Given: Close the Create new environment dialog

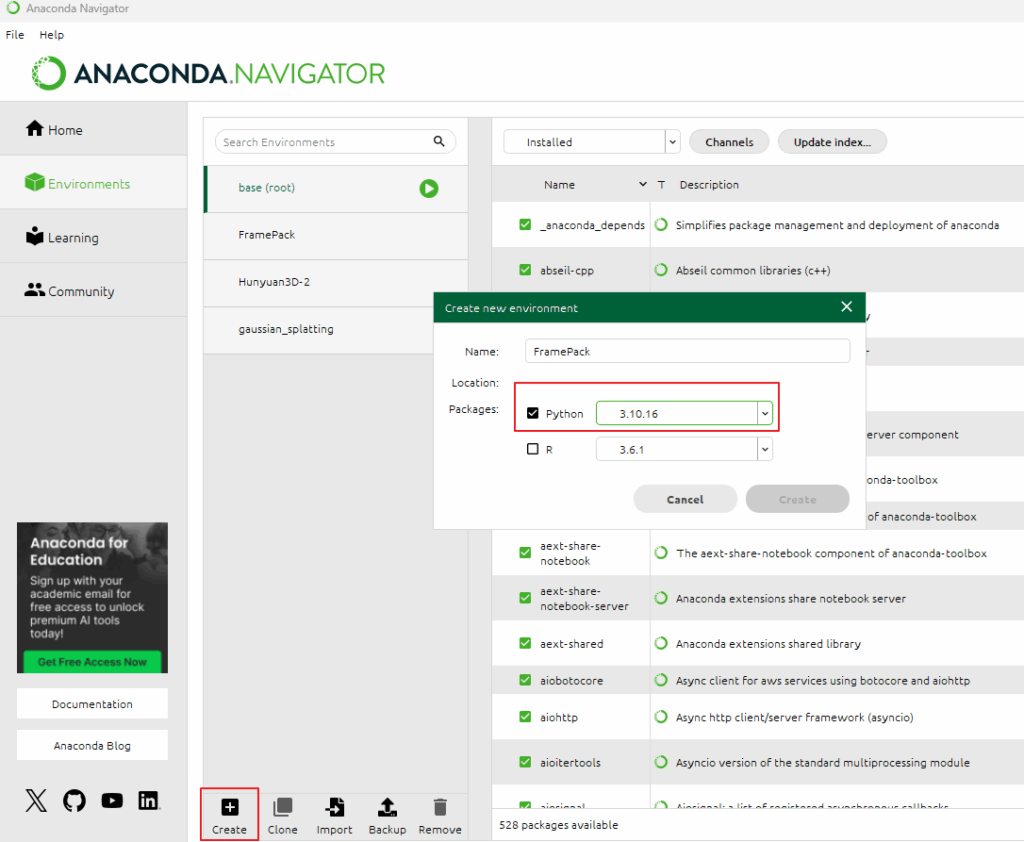Looking at the screenshot, I should 846,307.
